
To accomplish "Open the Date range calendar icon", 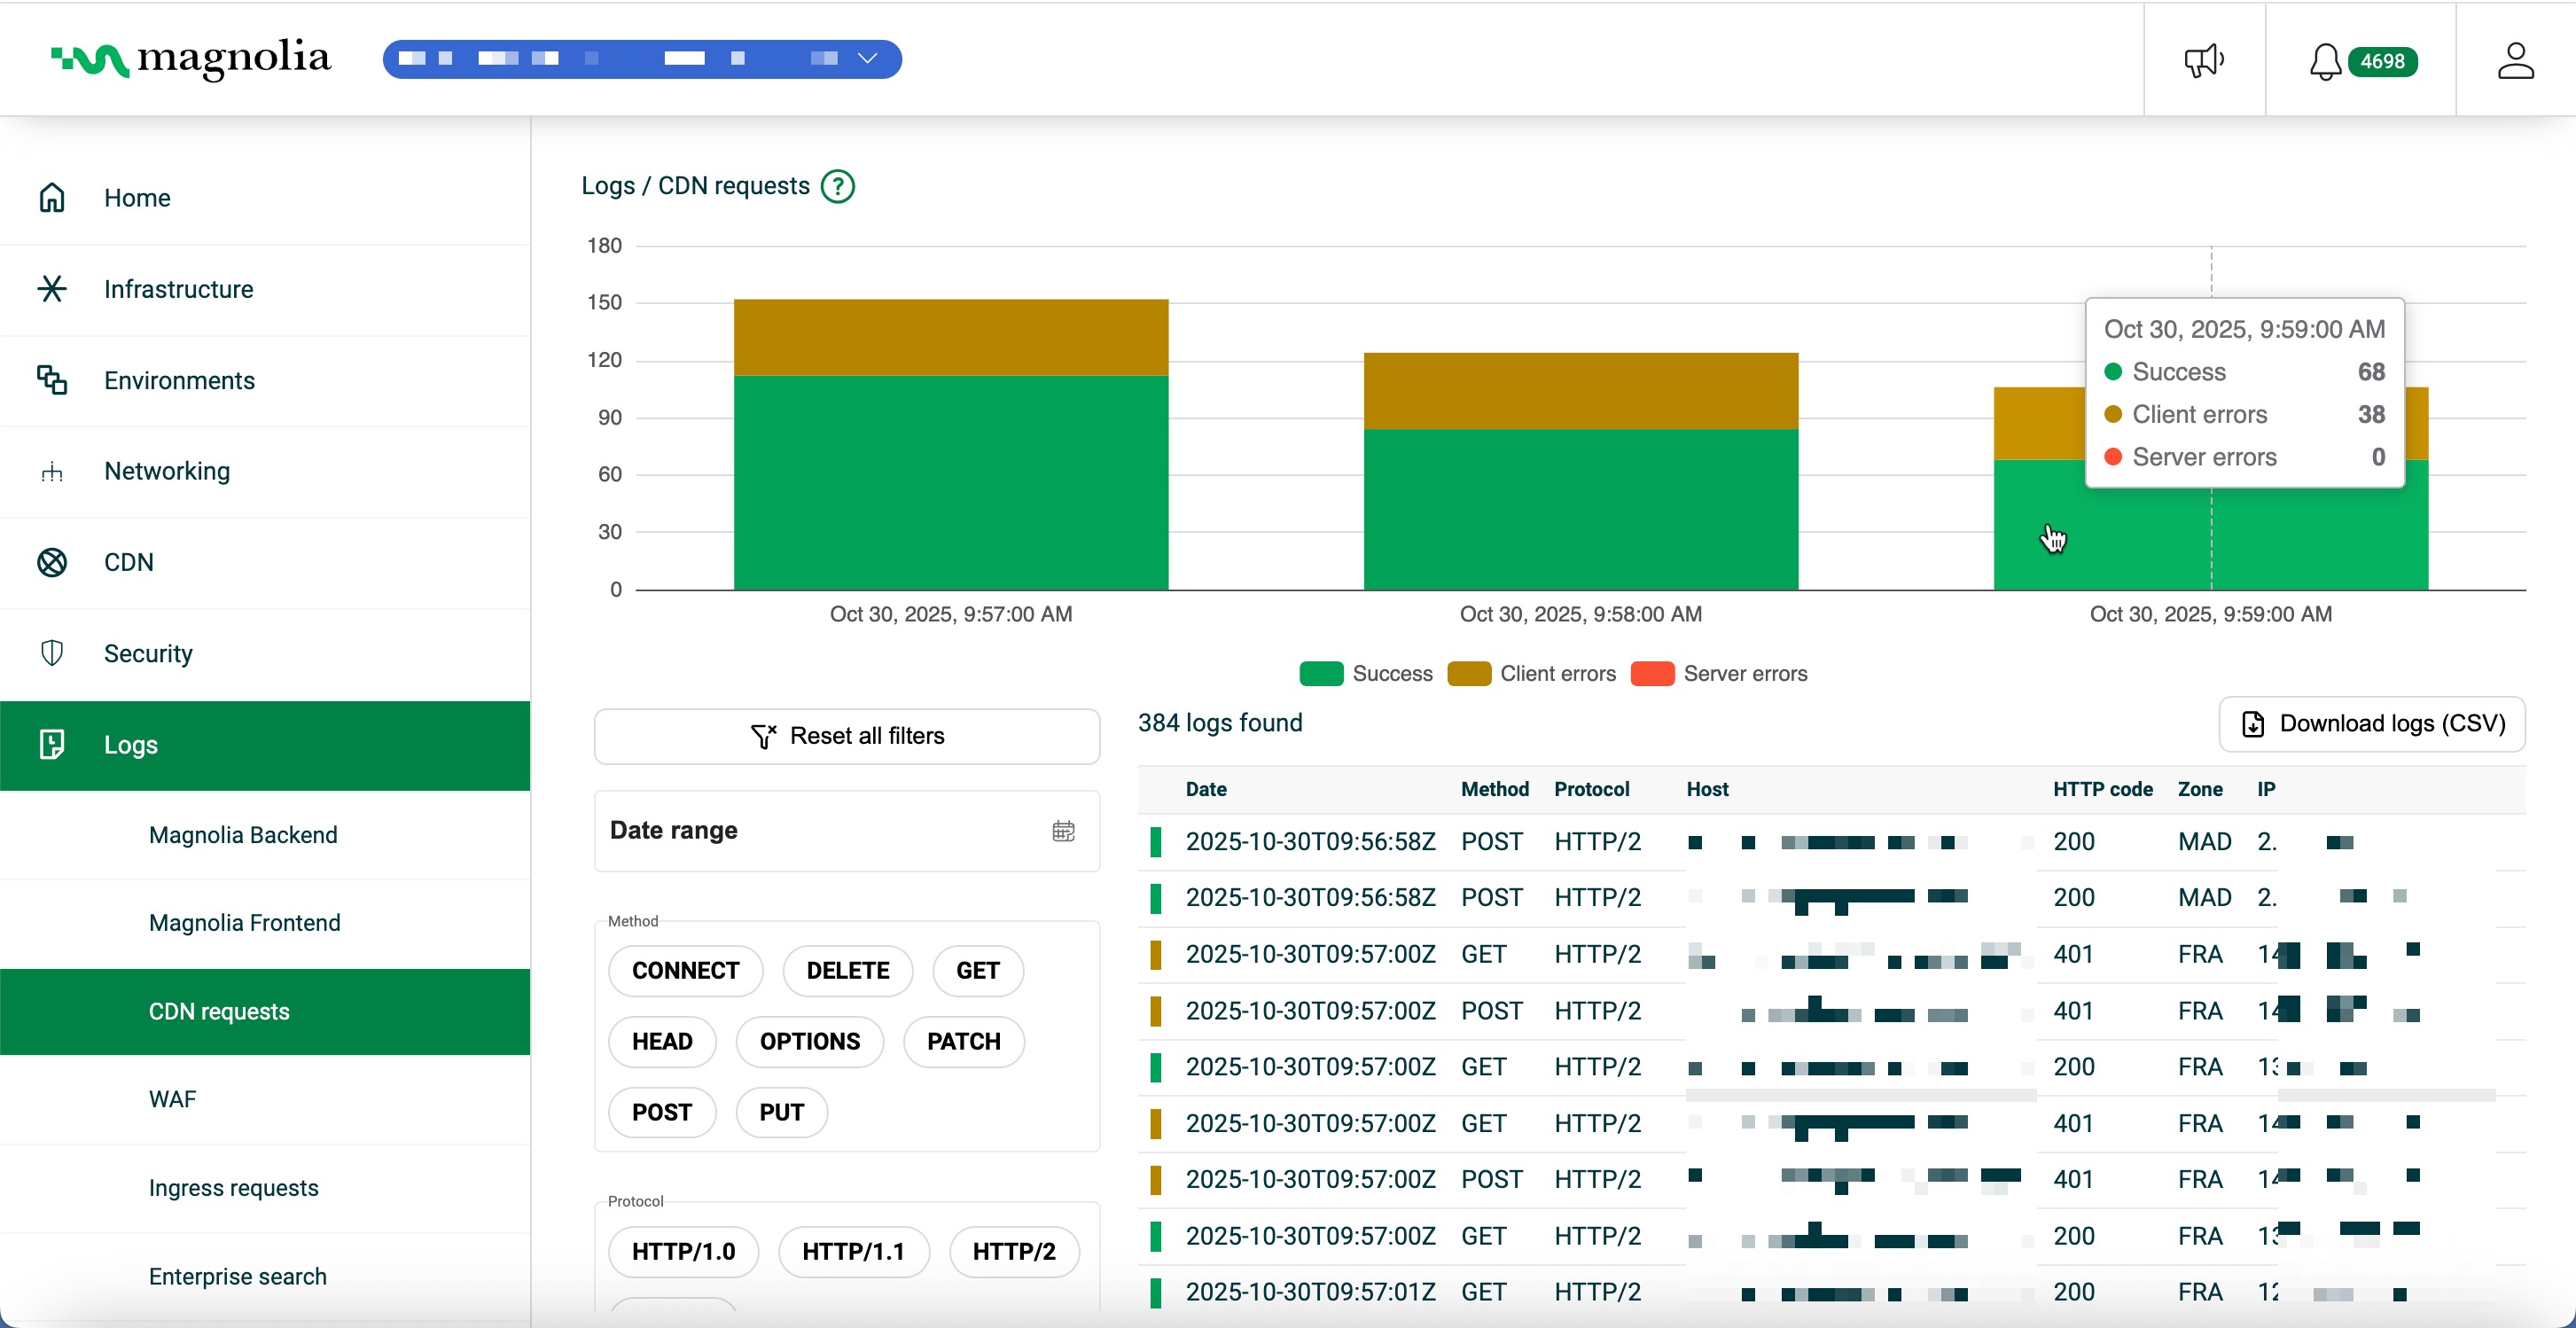I will click(x=1063, y=831).
